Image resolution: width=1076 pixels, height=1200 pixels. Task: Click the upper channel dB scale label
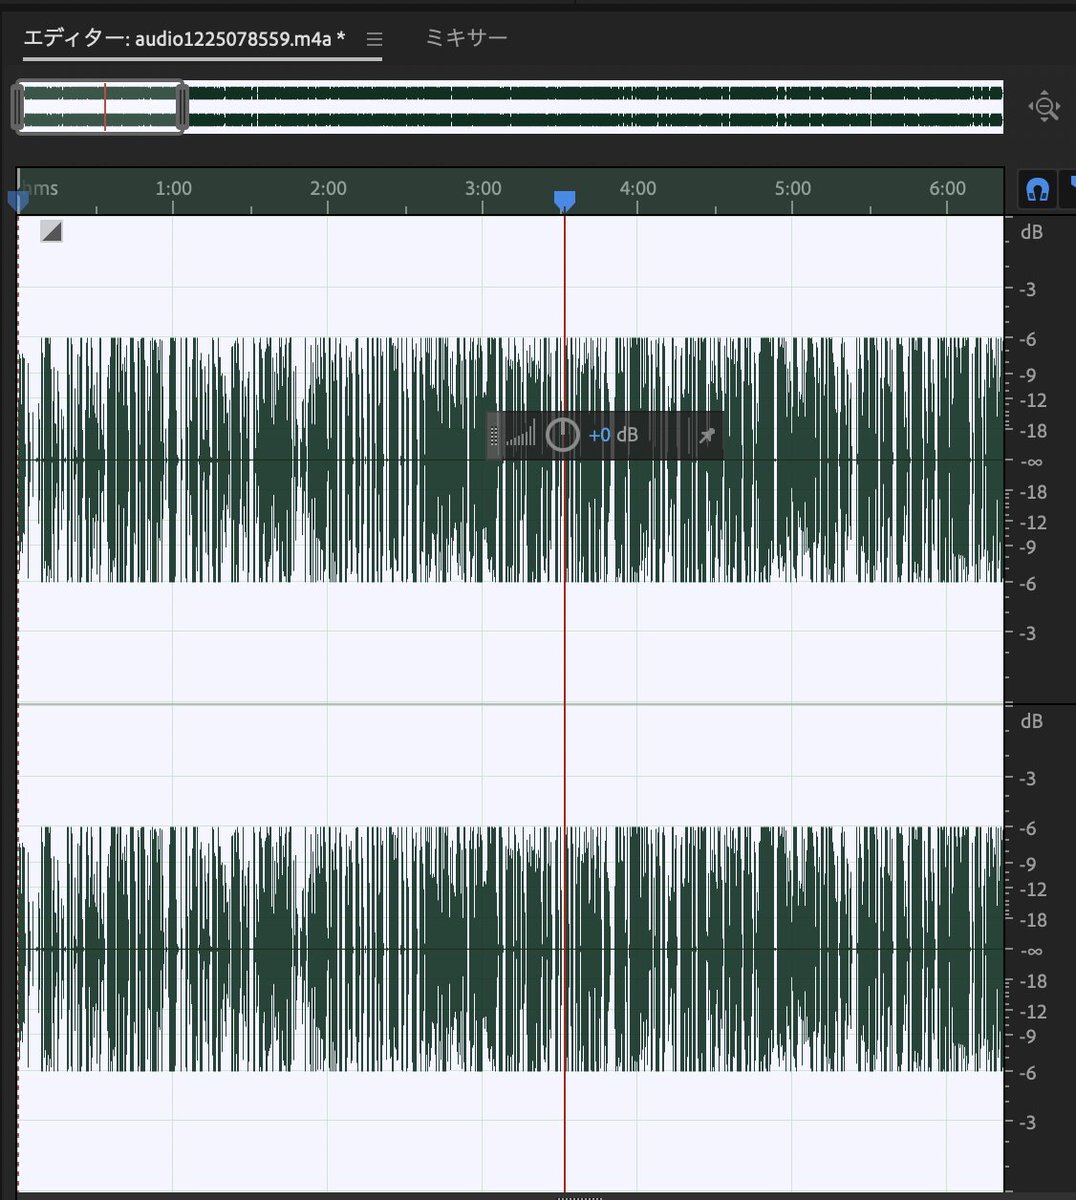(1032, 232)
